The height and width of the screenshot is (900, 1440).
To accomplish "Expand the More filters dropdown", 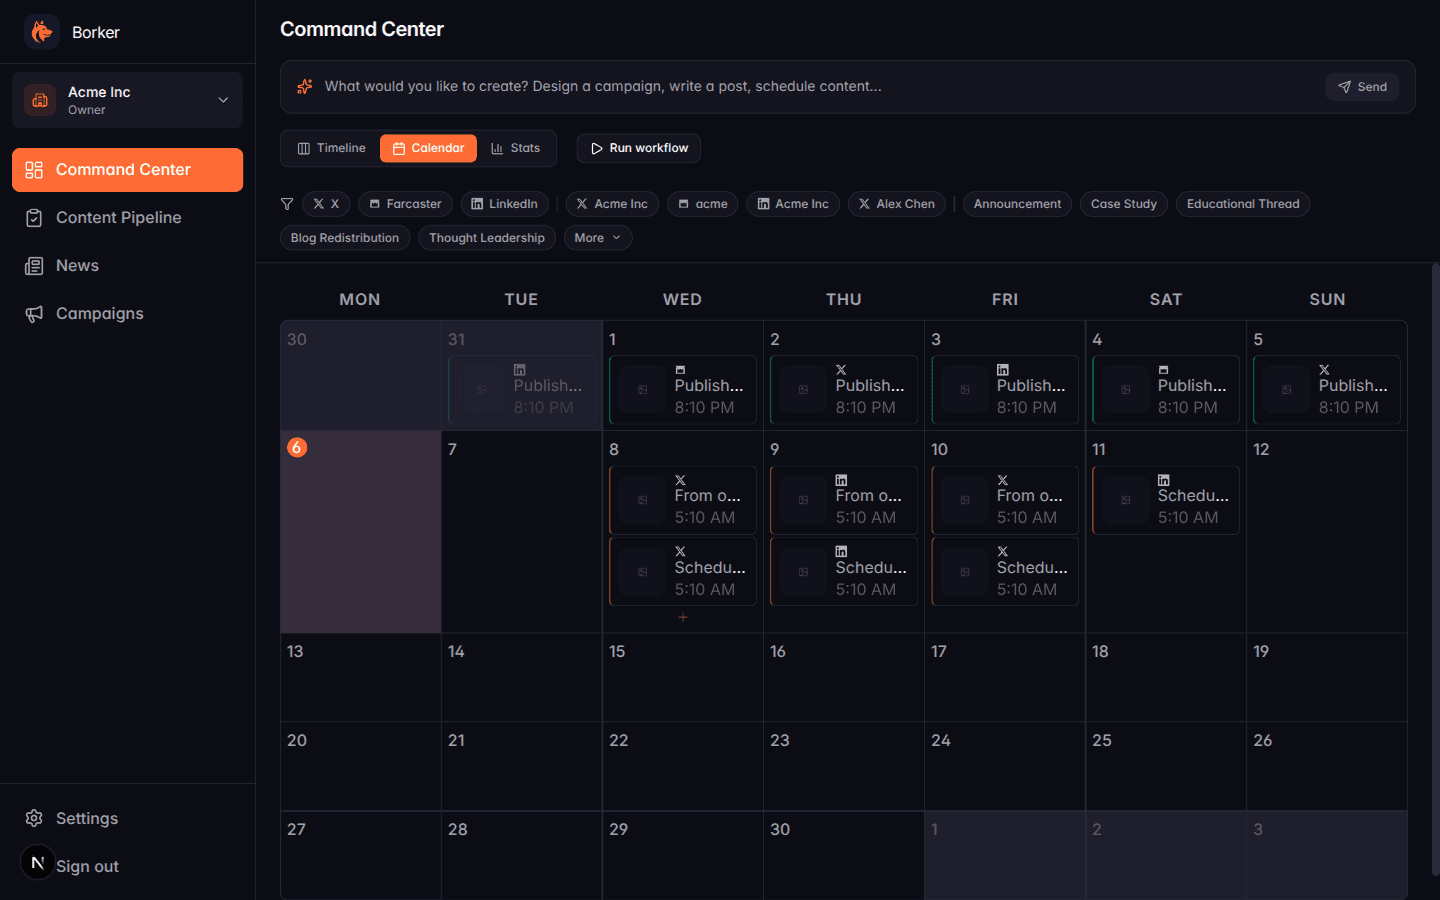I will pyautogui.click(x=597, y=237).
